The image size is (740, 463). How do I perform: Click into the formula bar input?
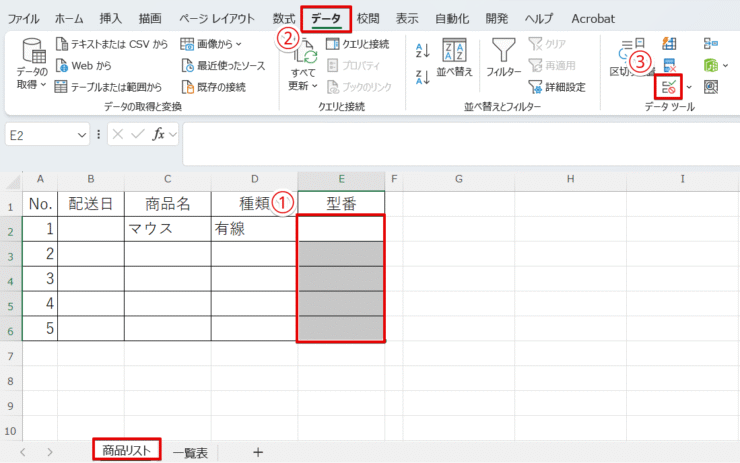(x=461, y=144)
